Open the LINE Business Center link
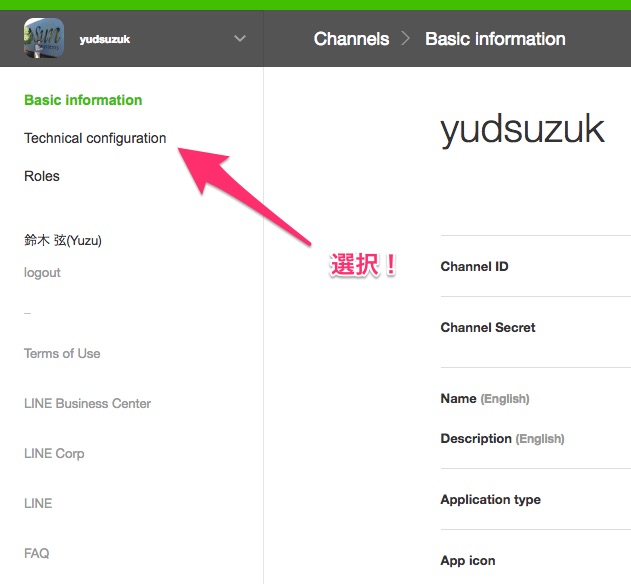Image resolution: width=631 pixels, height=584 pixels. [87, 403]
